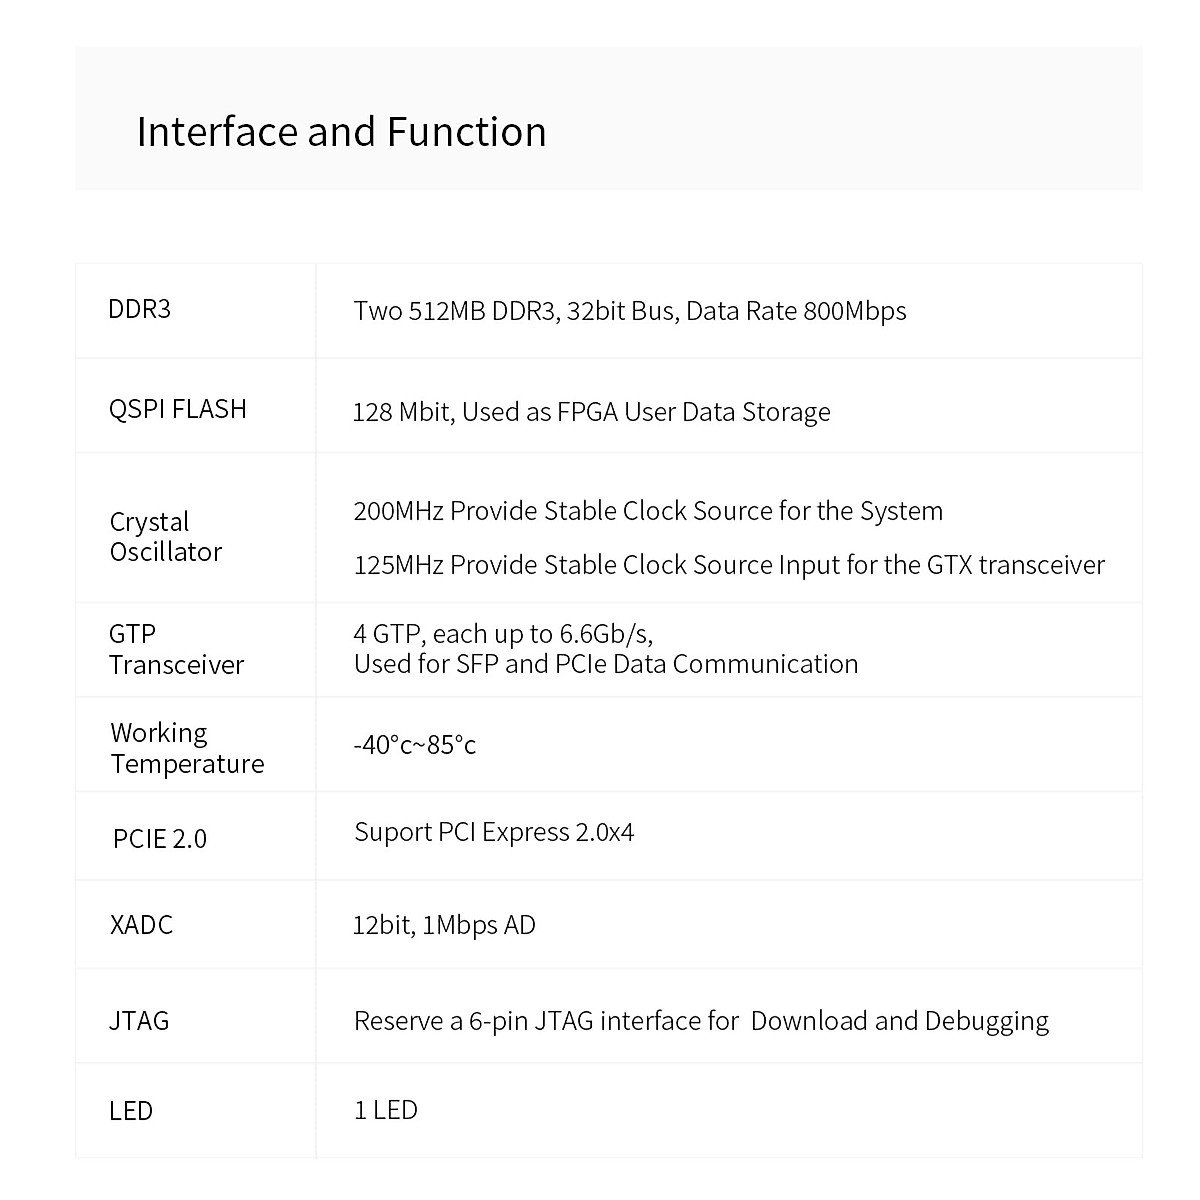
Task: Click the 200MHz clock source line
Action: (648, 511)
